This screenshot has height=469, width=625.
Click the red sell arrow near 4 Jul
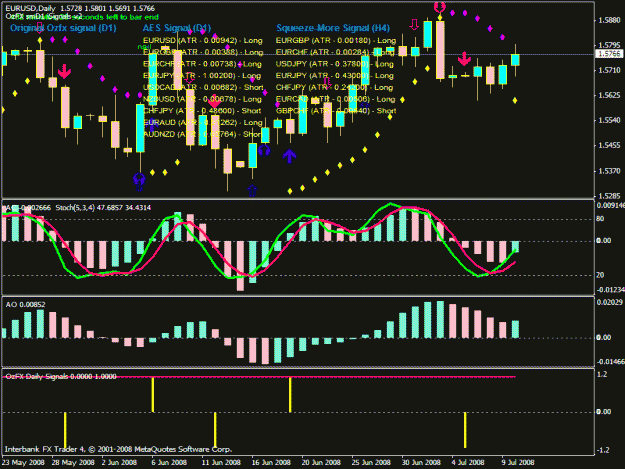[x=464, y=59]
